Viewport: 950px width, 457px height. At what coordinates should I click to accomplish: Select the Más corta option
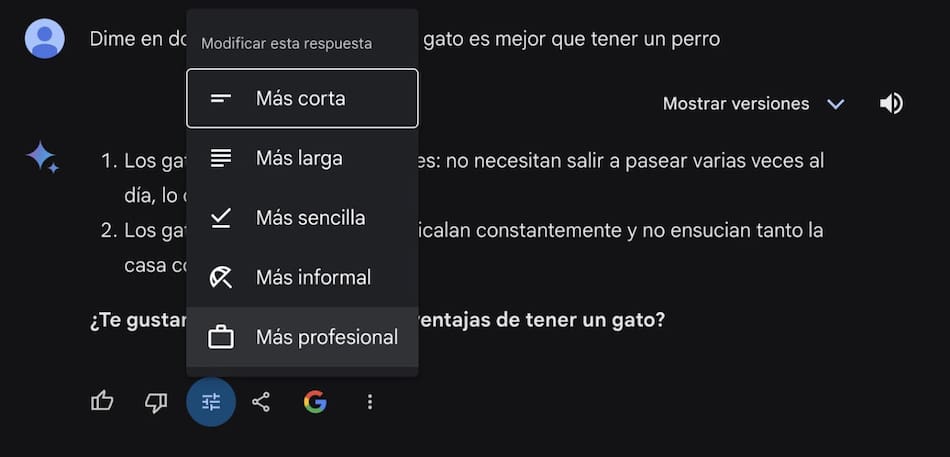(x=301, y=98)
